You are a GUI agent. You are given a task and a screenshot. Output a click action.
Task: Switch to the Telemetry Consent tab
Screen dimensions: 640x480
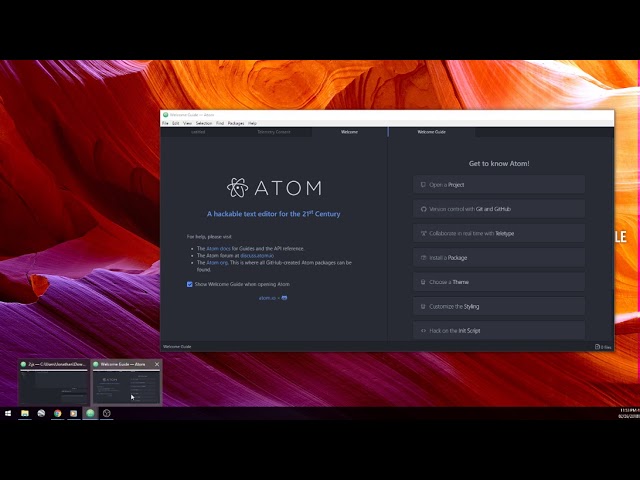point(274,132)
